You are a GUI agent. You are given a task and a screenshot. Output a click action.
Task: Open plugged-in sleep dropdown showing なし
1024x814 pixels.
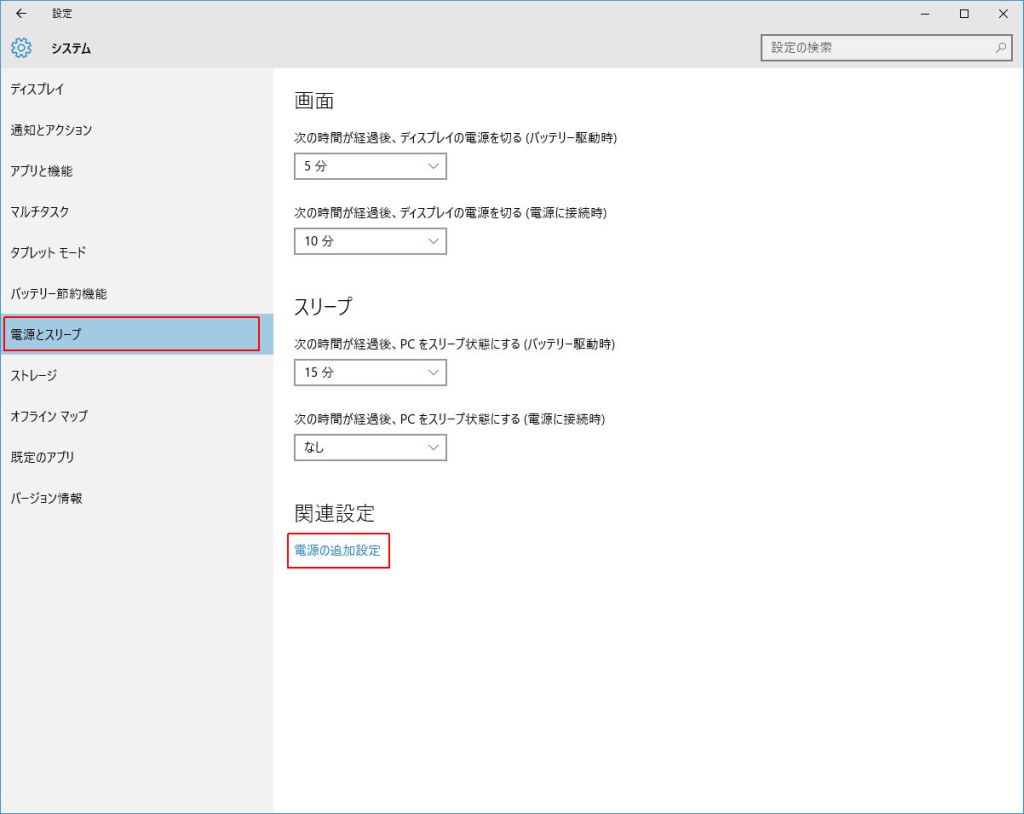pyautogui.click(x=370, y=448)
